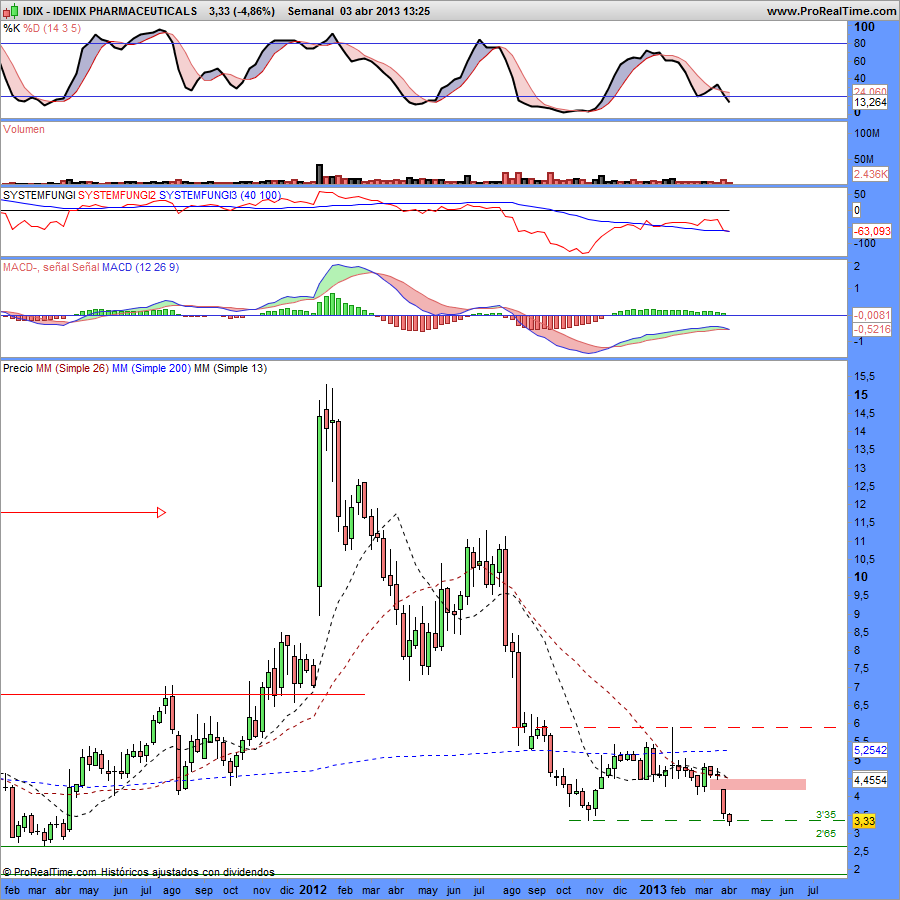Click the green 2'65 support level label
The image size is (900, 900).
click(x=826, y=833)
